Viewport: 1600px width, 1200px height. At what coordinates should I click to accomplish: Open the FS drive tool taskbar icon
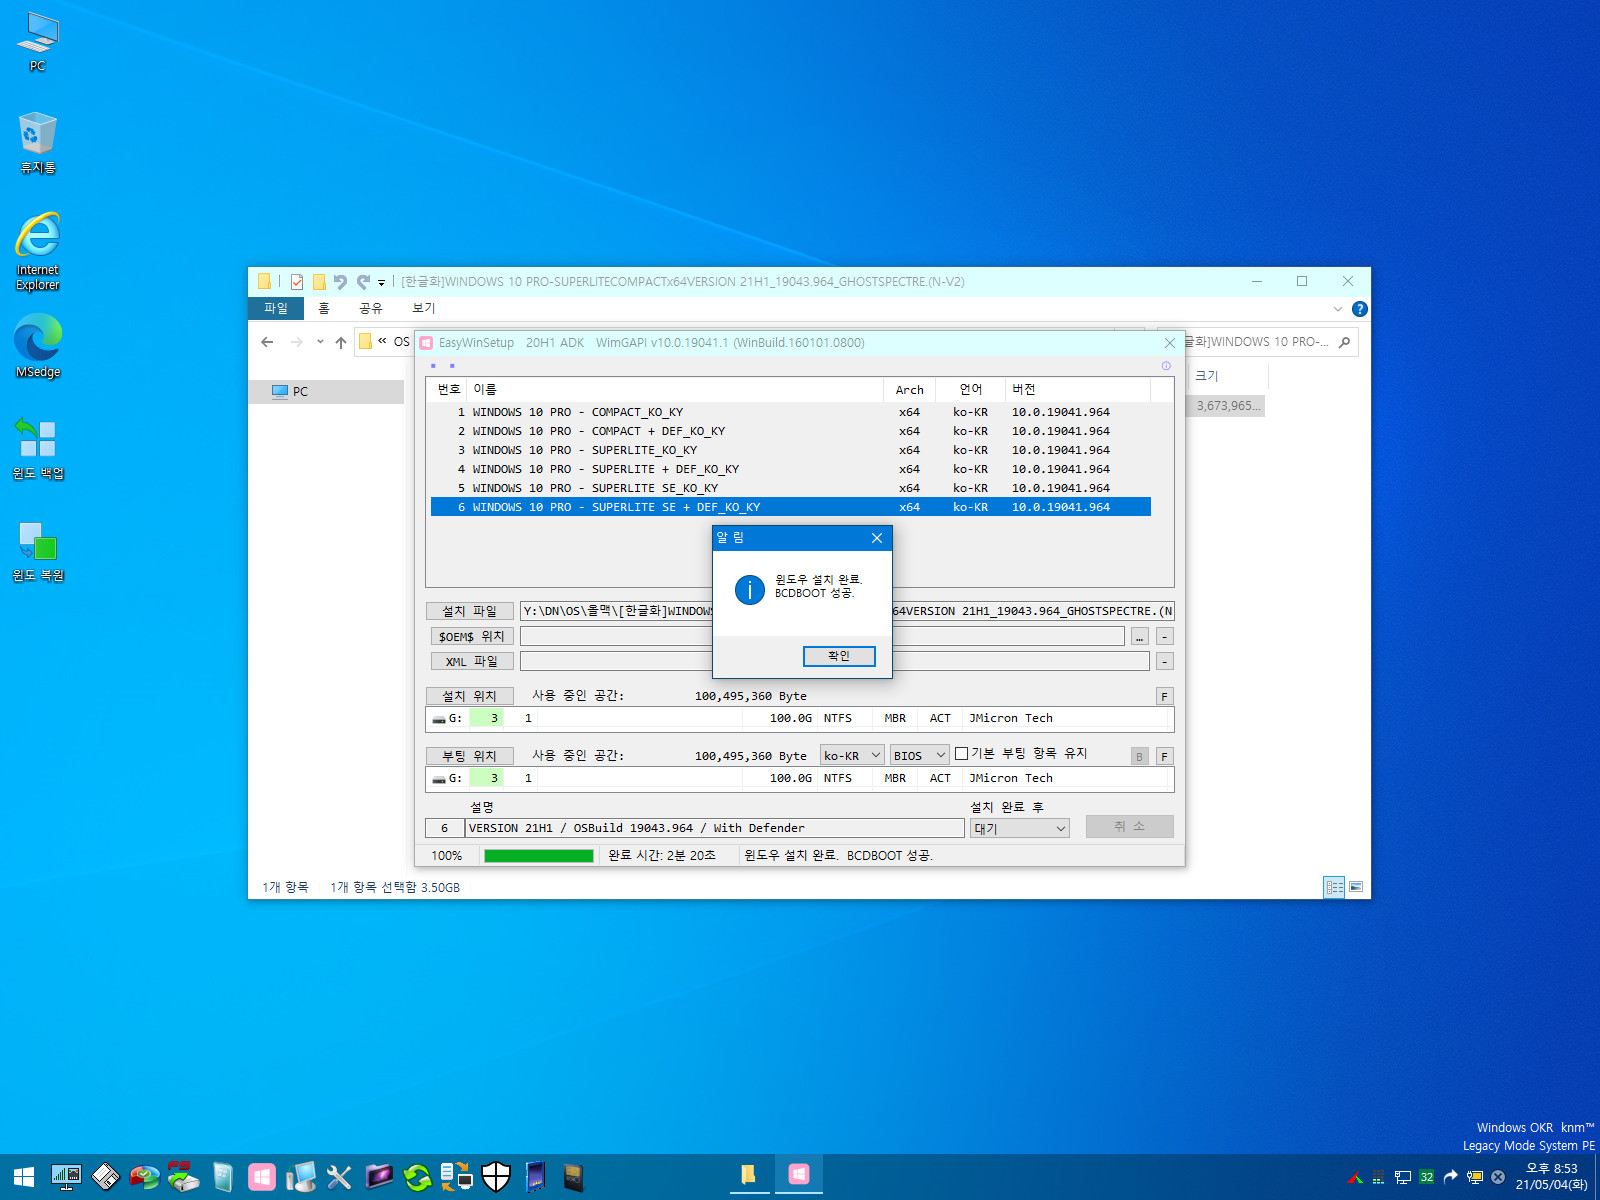pos(183,1177)
